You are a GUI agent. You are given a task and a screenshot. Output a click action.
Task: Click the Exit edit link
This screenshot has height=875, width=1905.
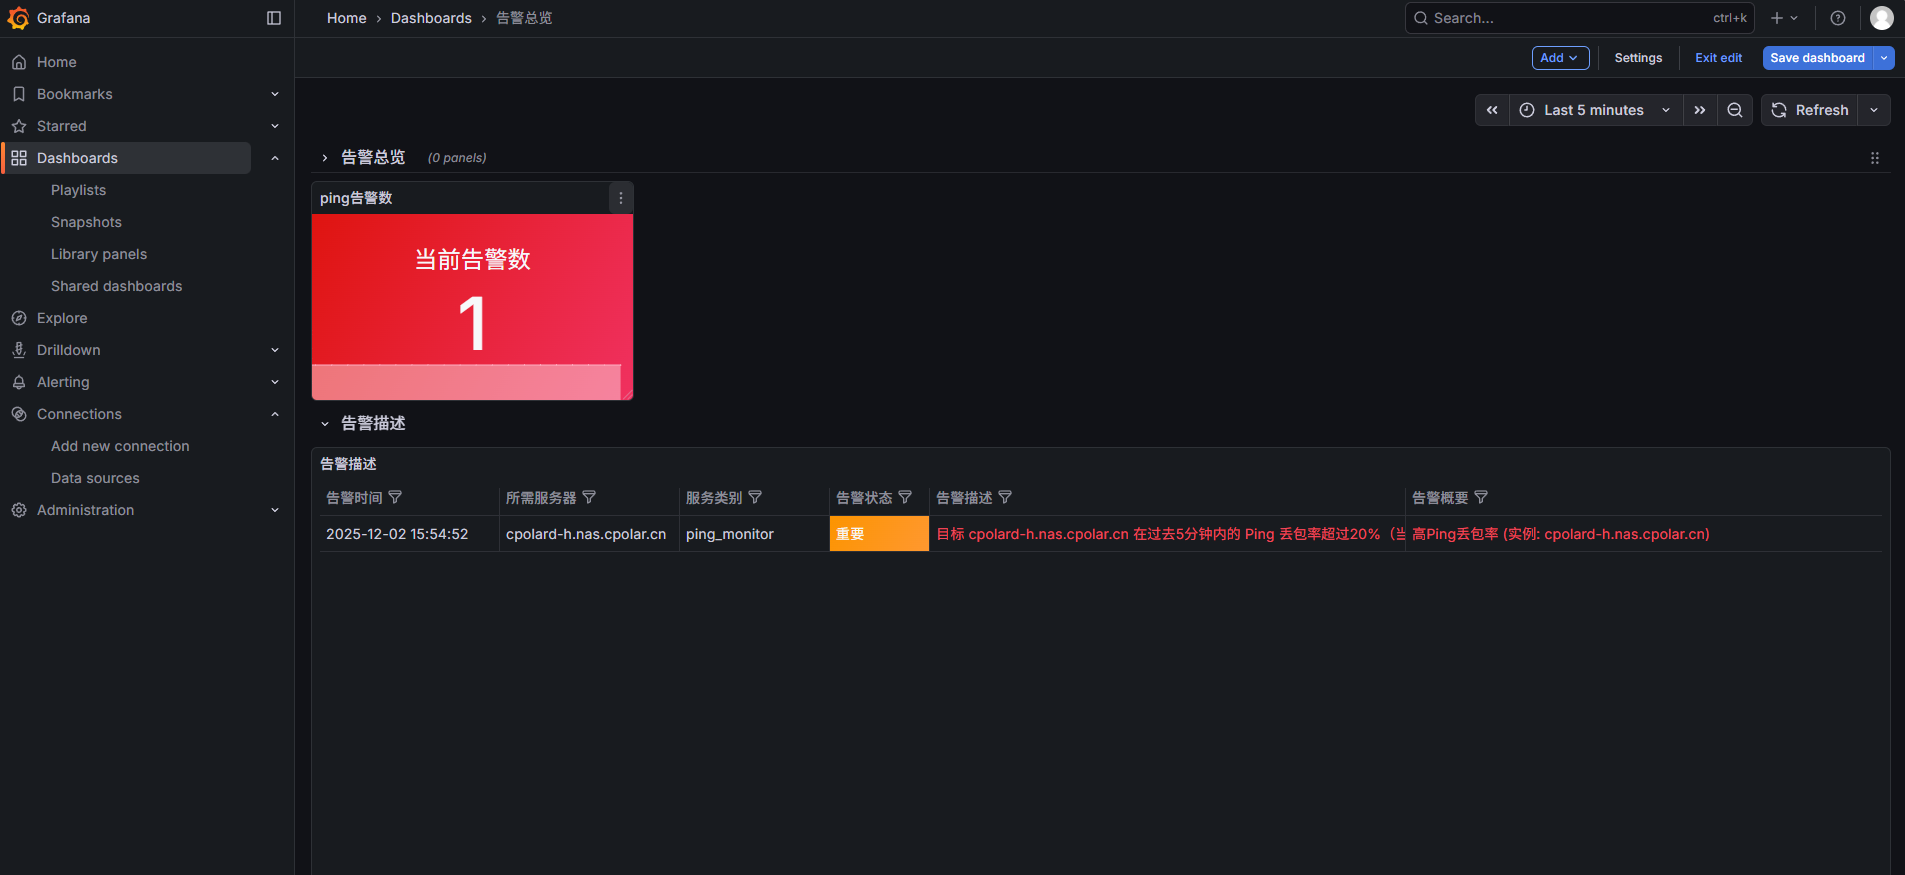click(1718, 58)
